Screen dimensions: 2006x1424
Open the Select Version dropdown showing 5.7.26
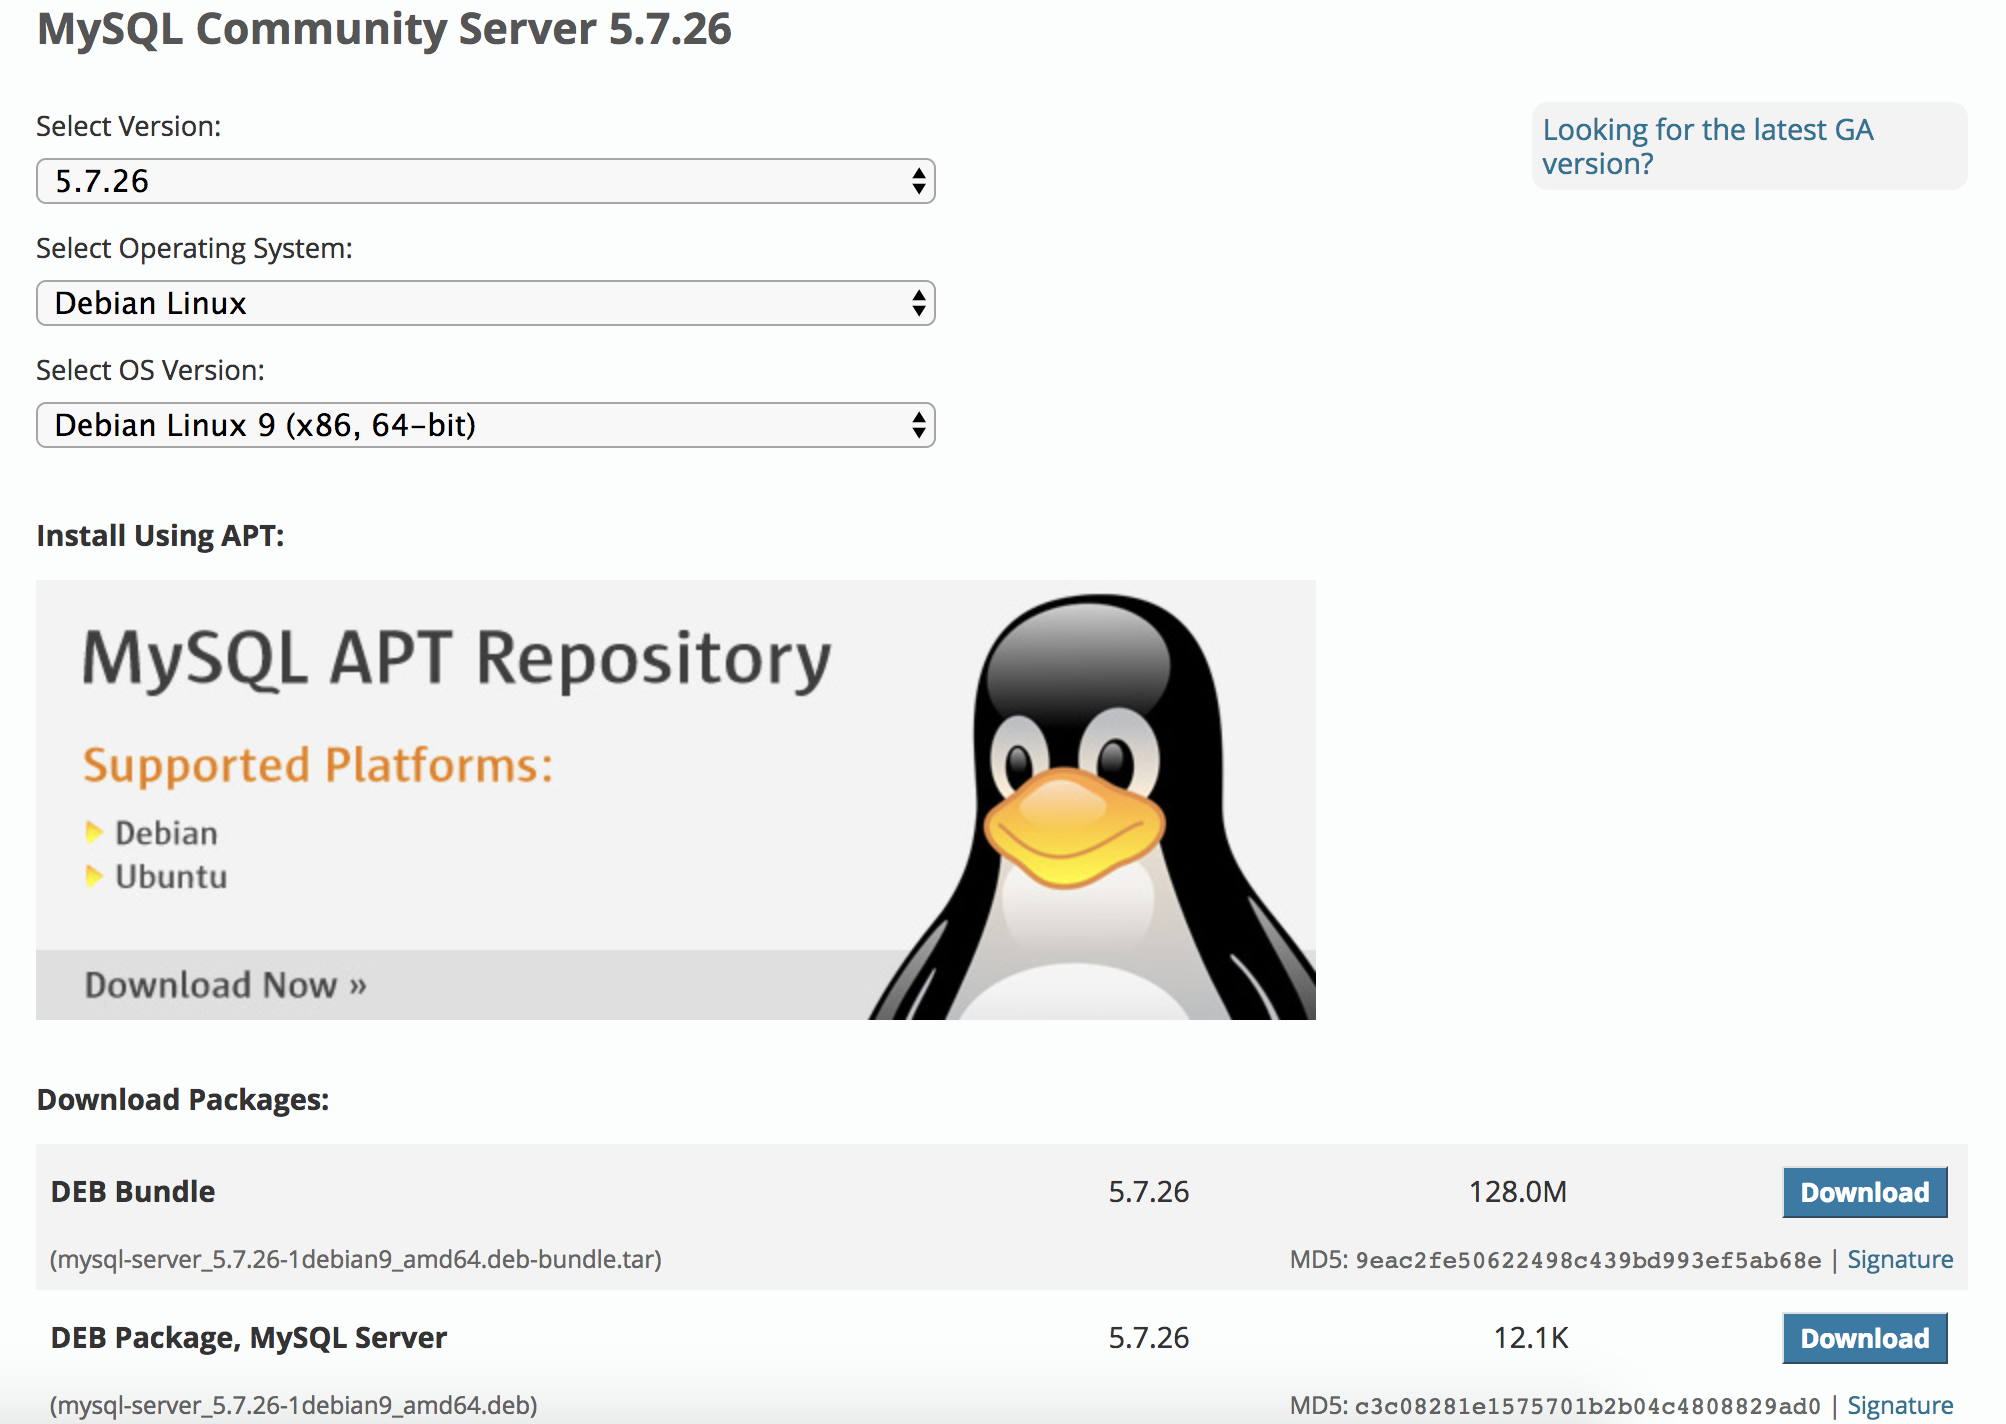tap(485, 181)
